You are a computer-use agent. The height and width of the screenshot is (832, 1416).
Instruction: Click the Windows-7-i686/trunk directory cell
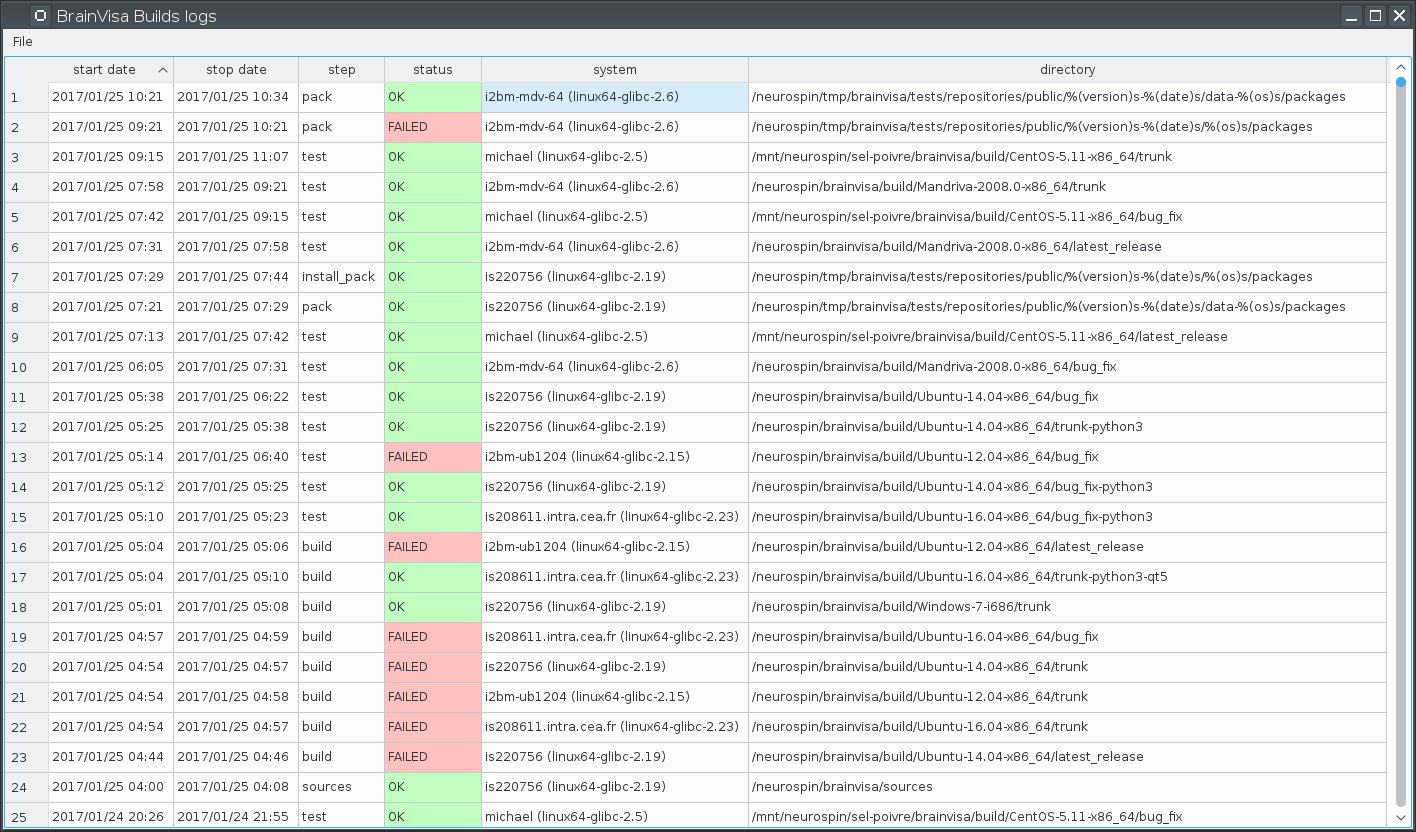coord(1067,607)
